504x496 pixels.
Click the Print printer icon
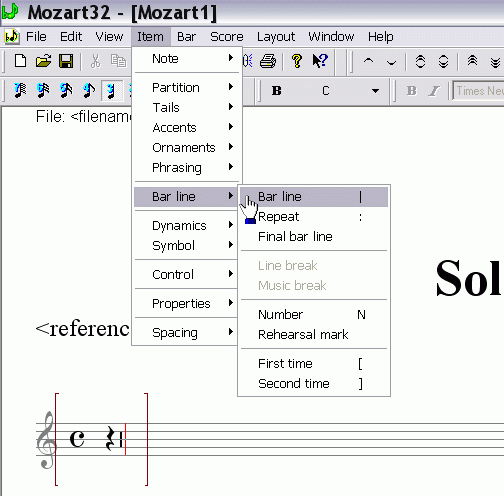268,61
